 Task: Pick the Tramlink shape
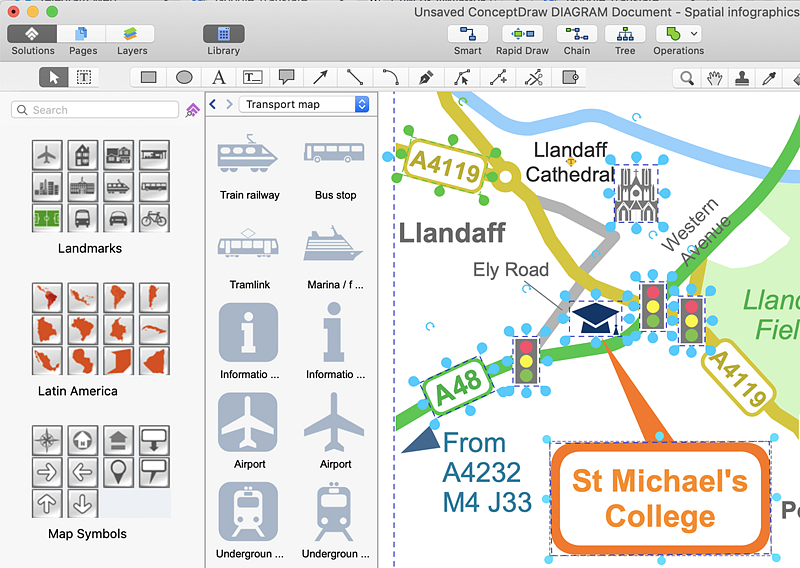248,242
